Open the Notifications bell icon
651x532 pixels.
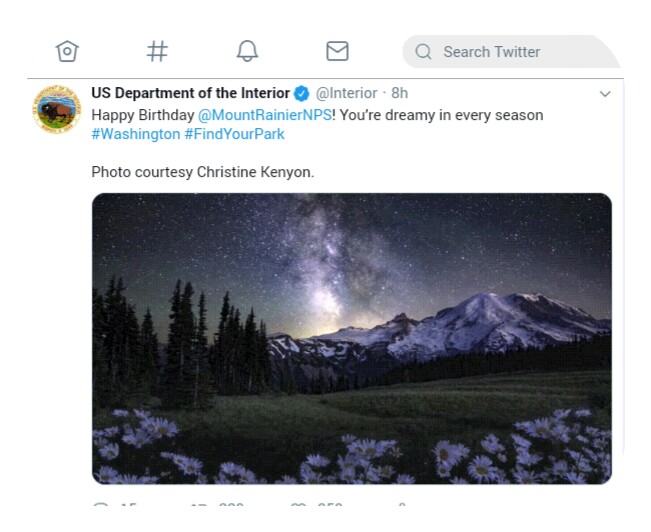(247, 51)
